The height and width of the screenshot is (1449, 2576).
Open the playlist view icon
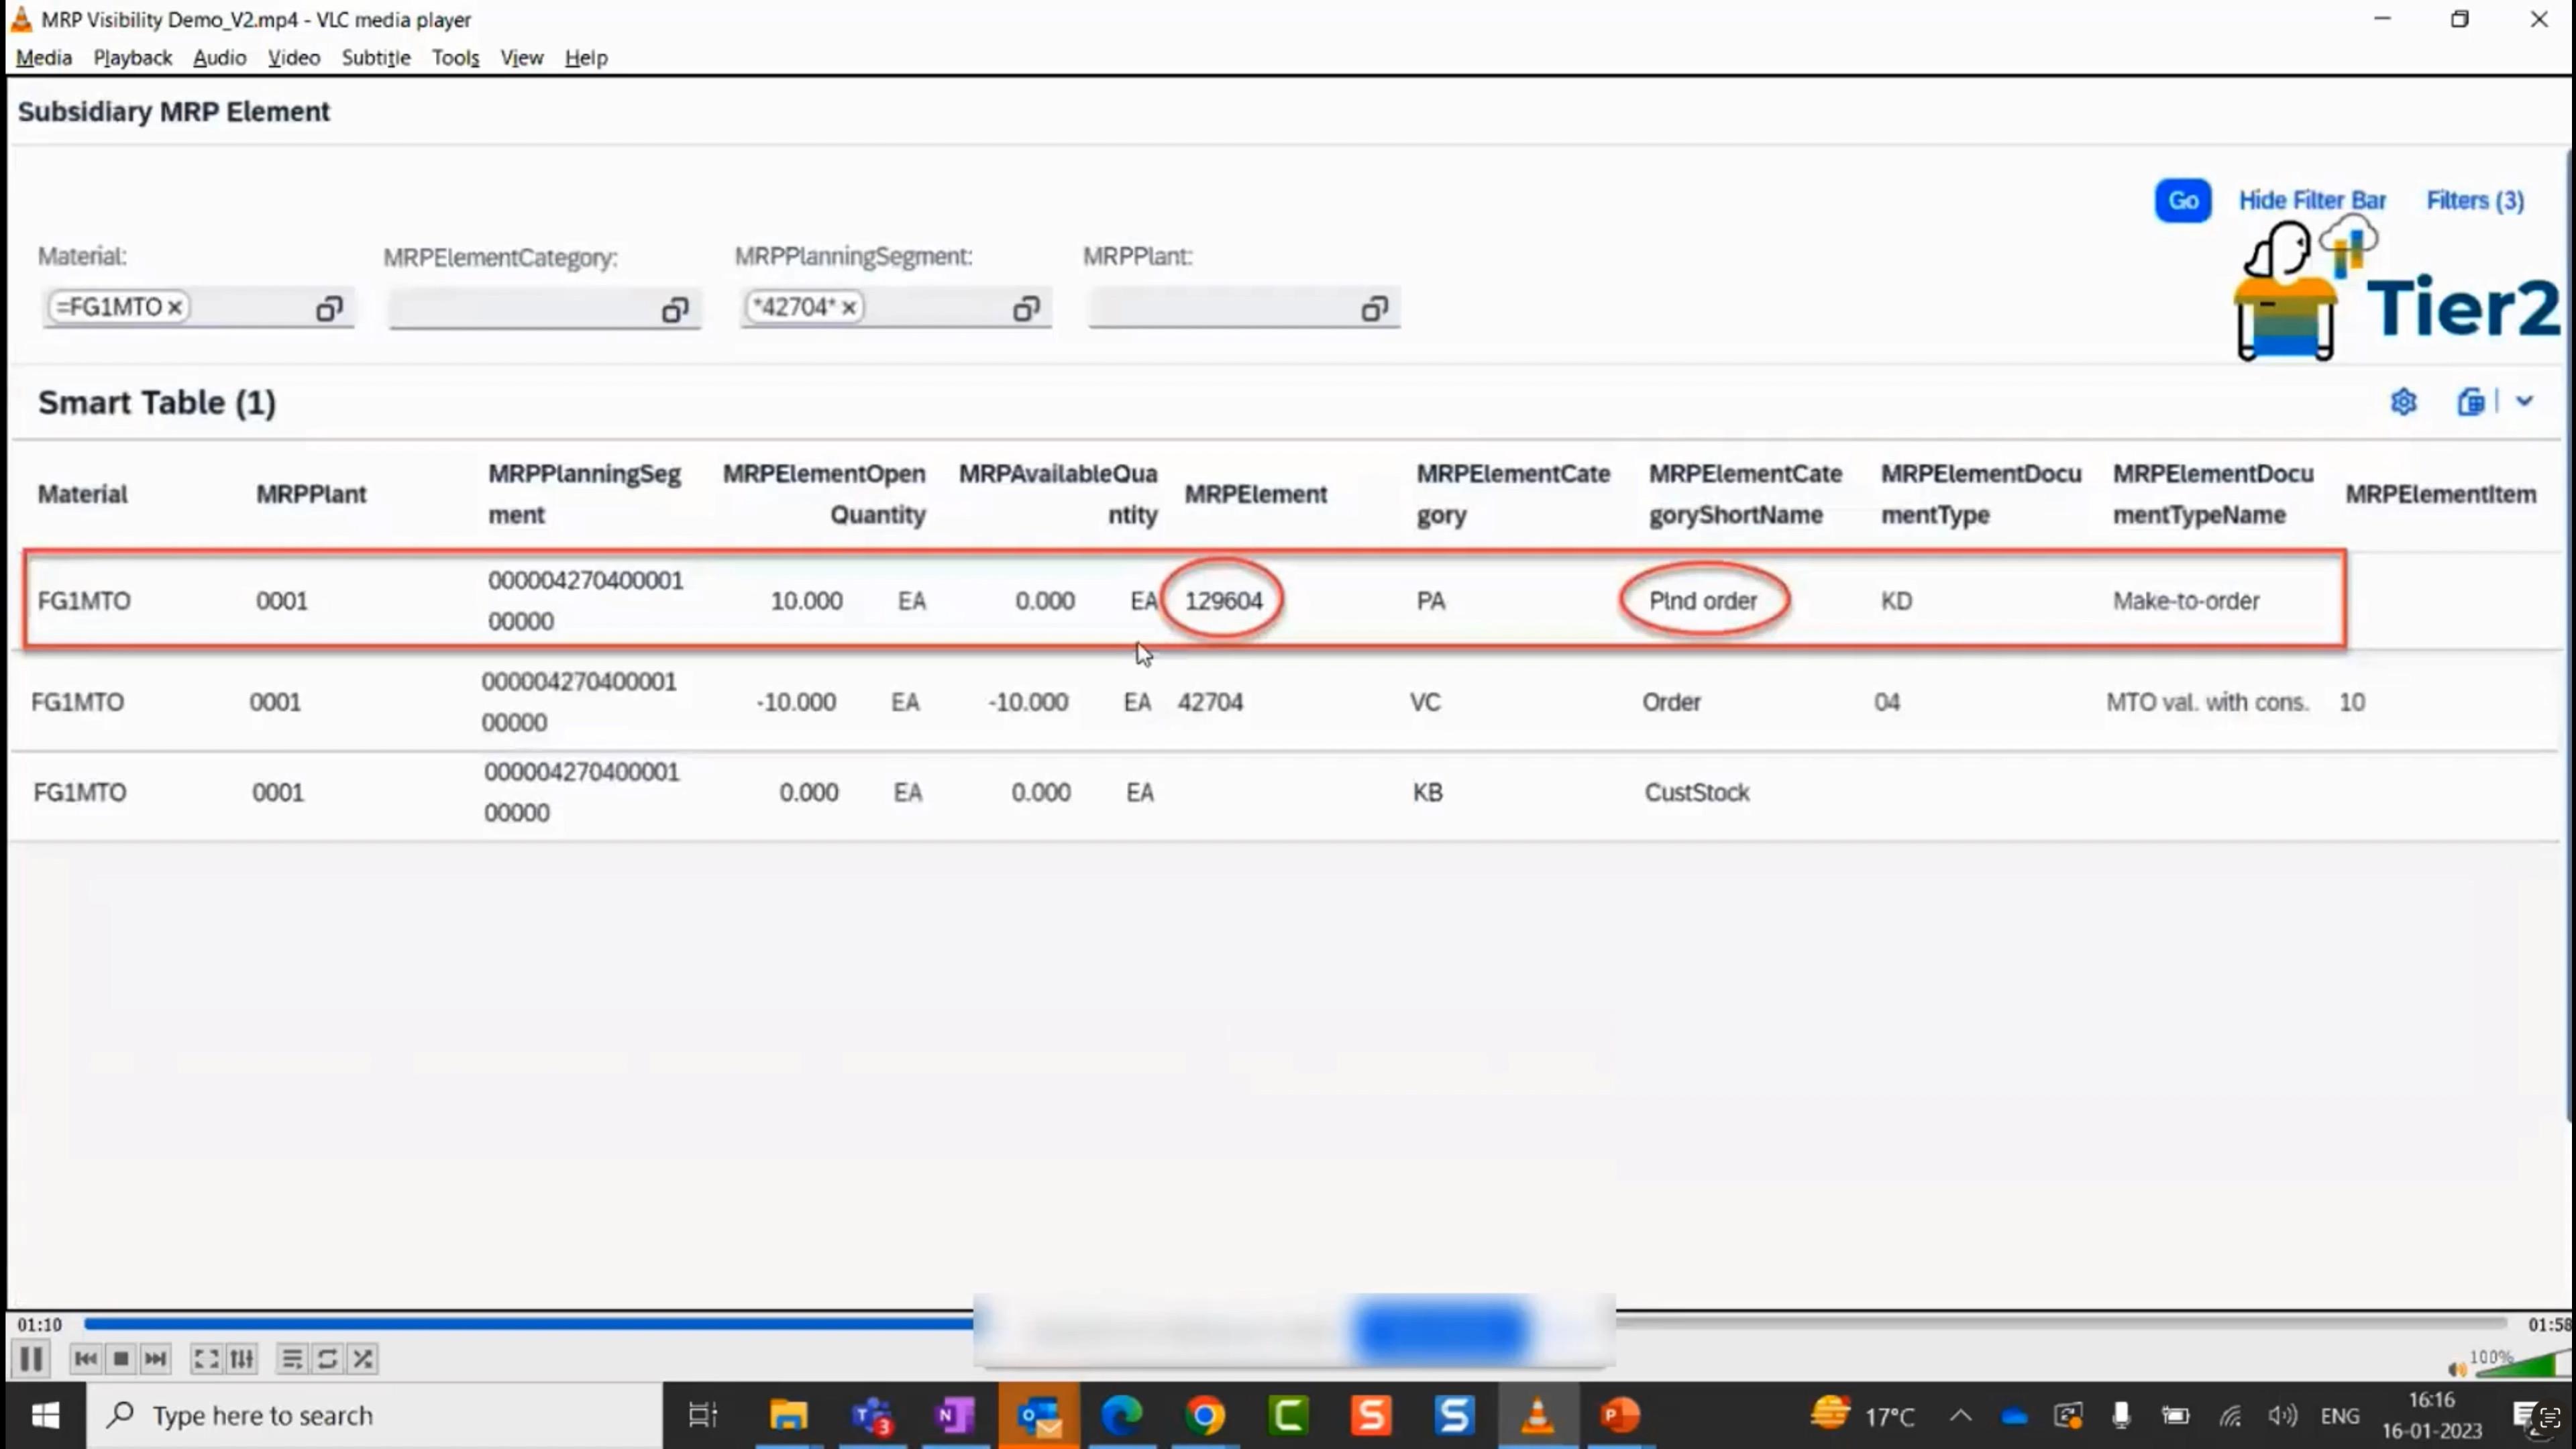click(292, 1359)
